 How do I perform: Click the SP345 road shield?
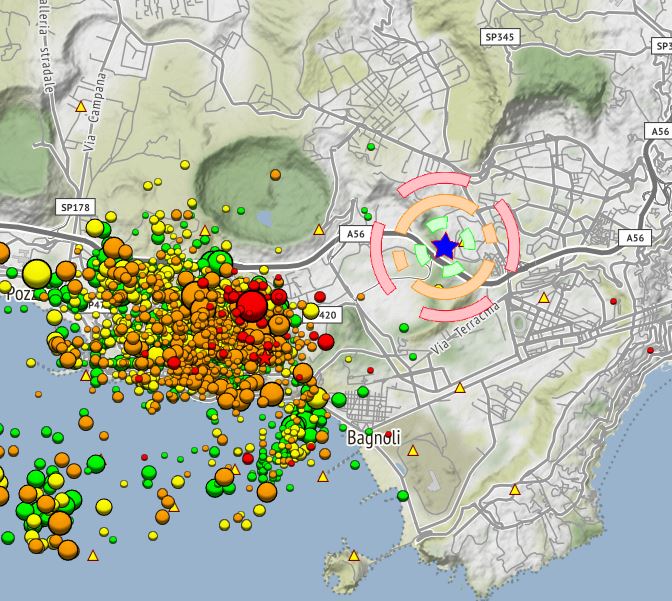pyautogui.click(x=499, y=36)
